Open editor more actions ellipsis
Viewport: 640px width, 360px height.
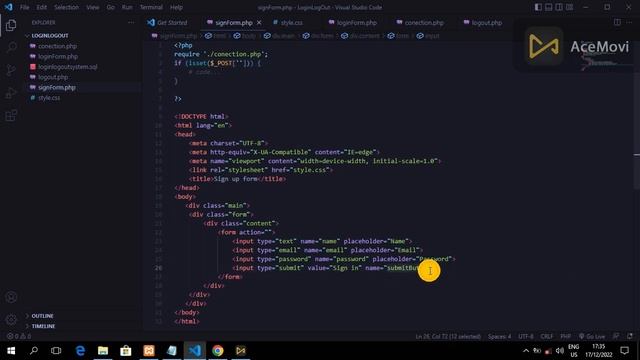(x=629, y=22)
